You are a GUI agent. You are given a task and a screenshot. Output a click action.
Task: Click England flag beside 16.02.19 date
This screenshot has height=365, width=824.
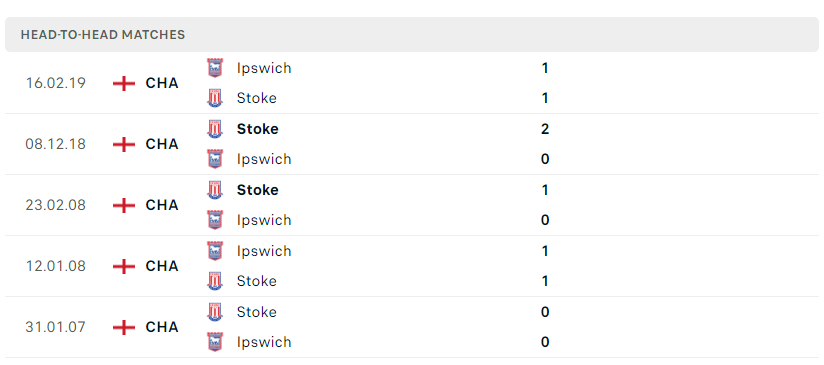(x=124, y=83)
